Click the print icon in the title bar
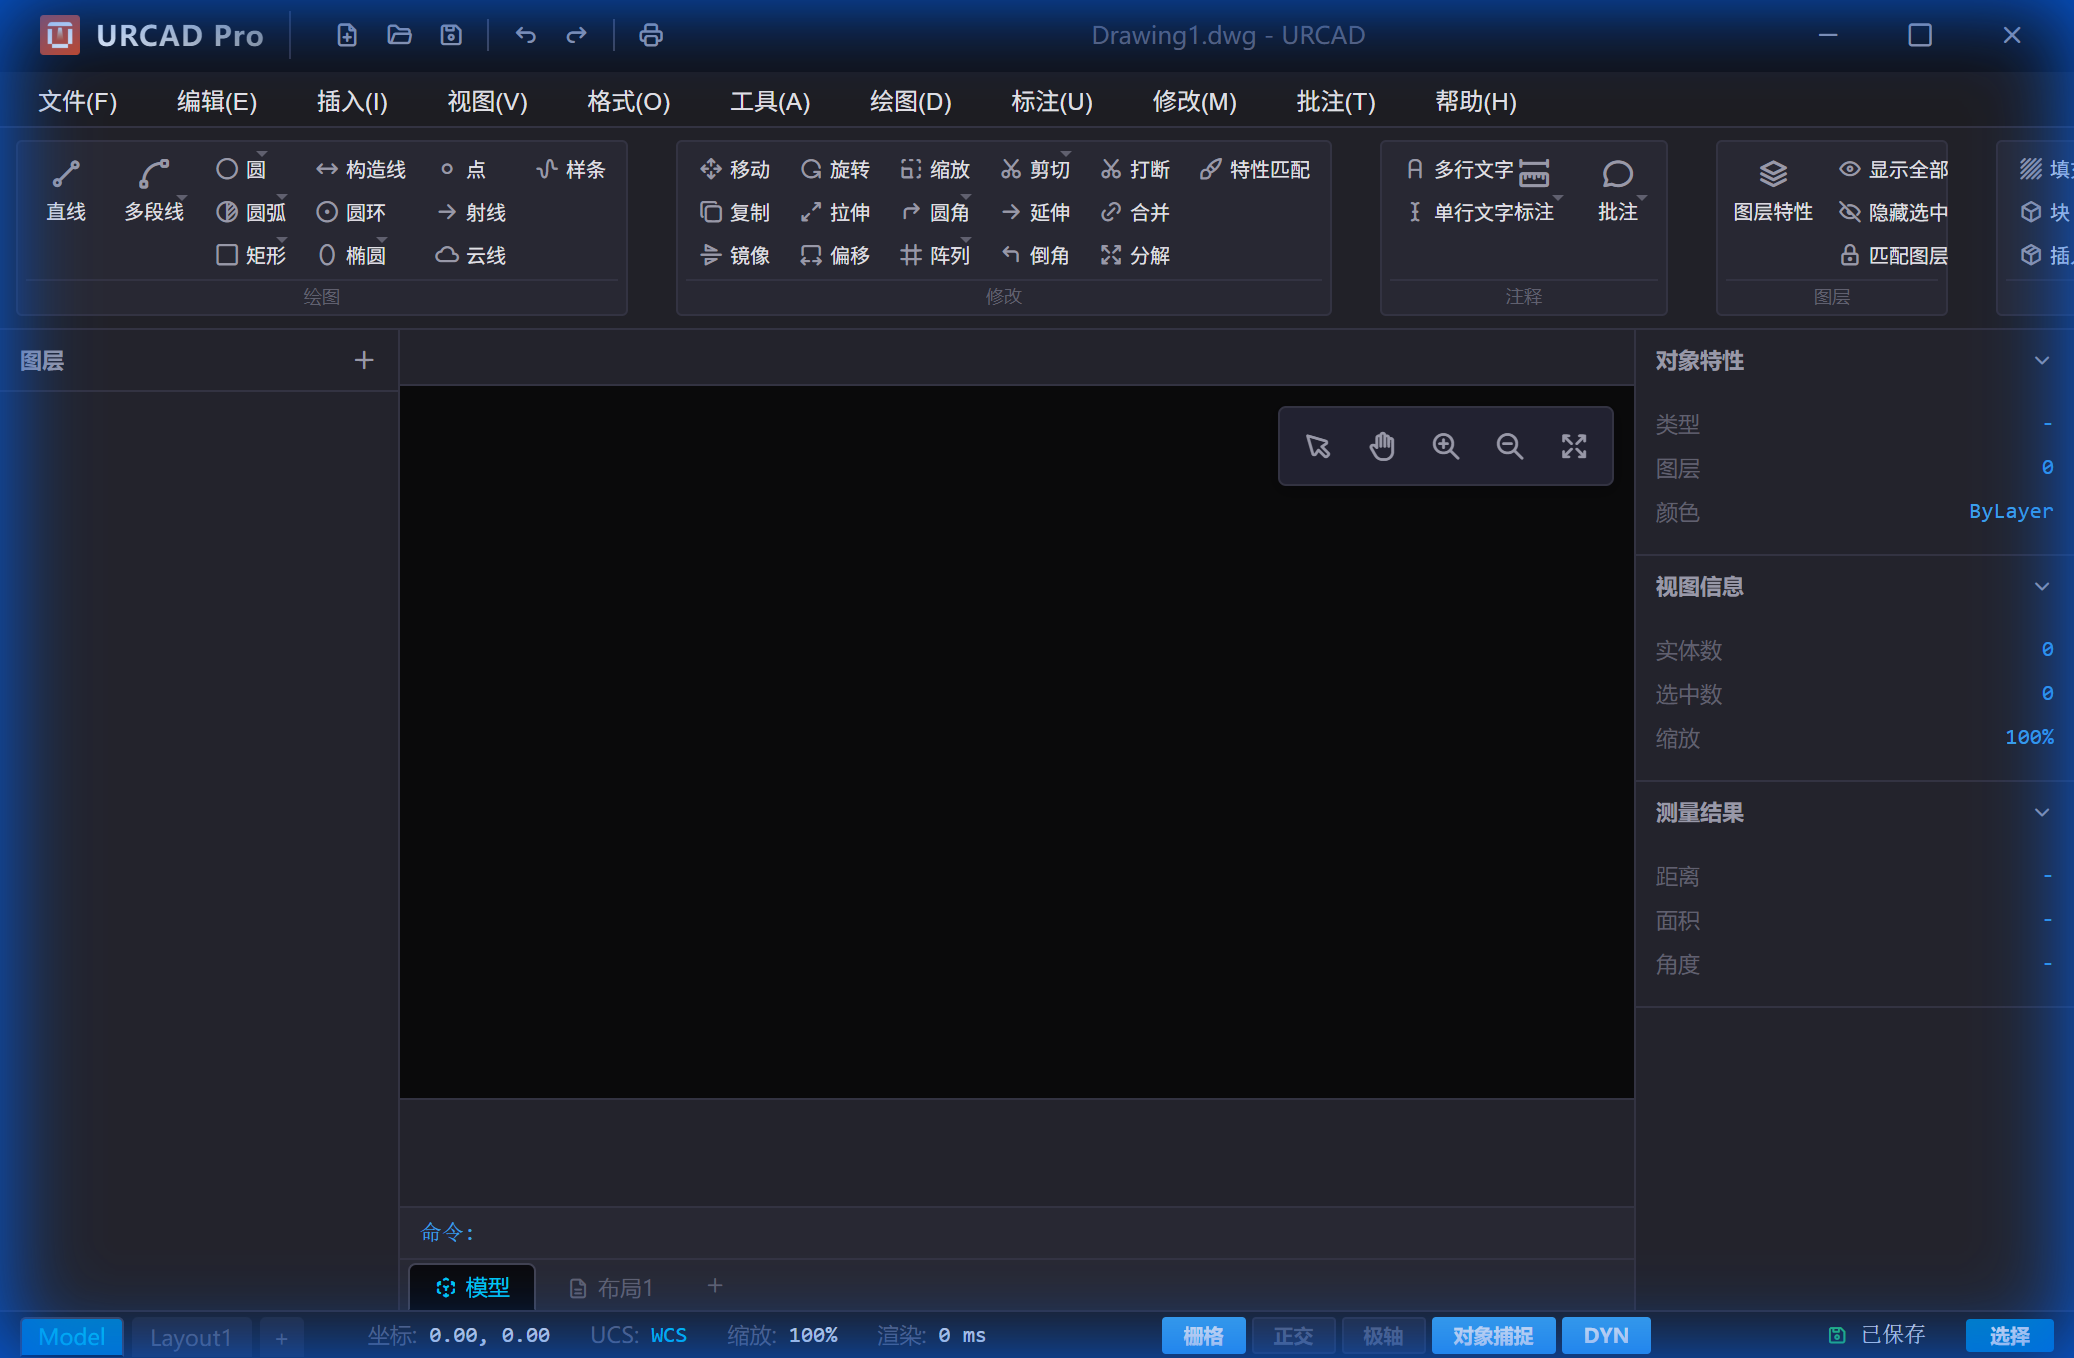 [x=651, y=36]
